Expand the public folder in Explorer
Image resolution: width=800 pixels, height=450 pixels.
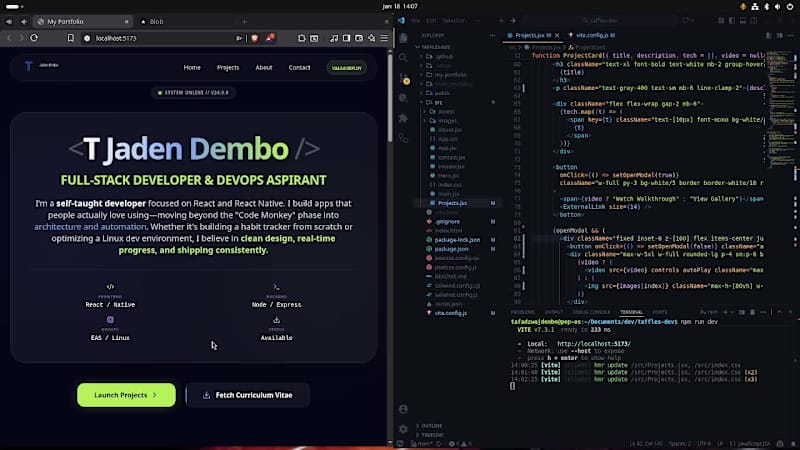coord(442,93)
